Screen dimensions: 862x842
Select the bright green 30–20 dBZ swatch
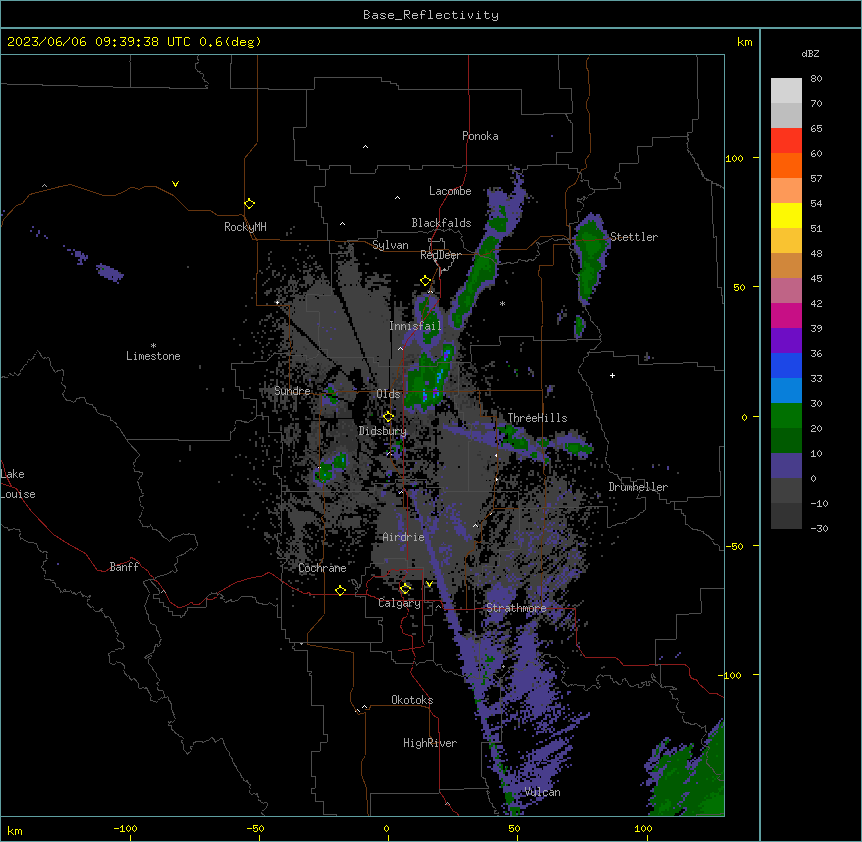(x=786, y=416)
